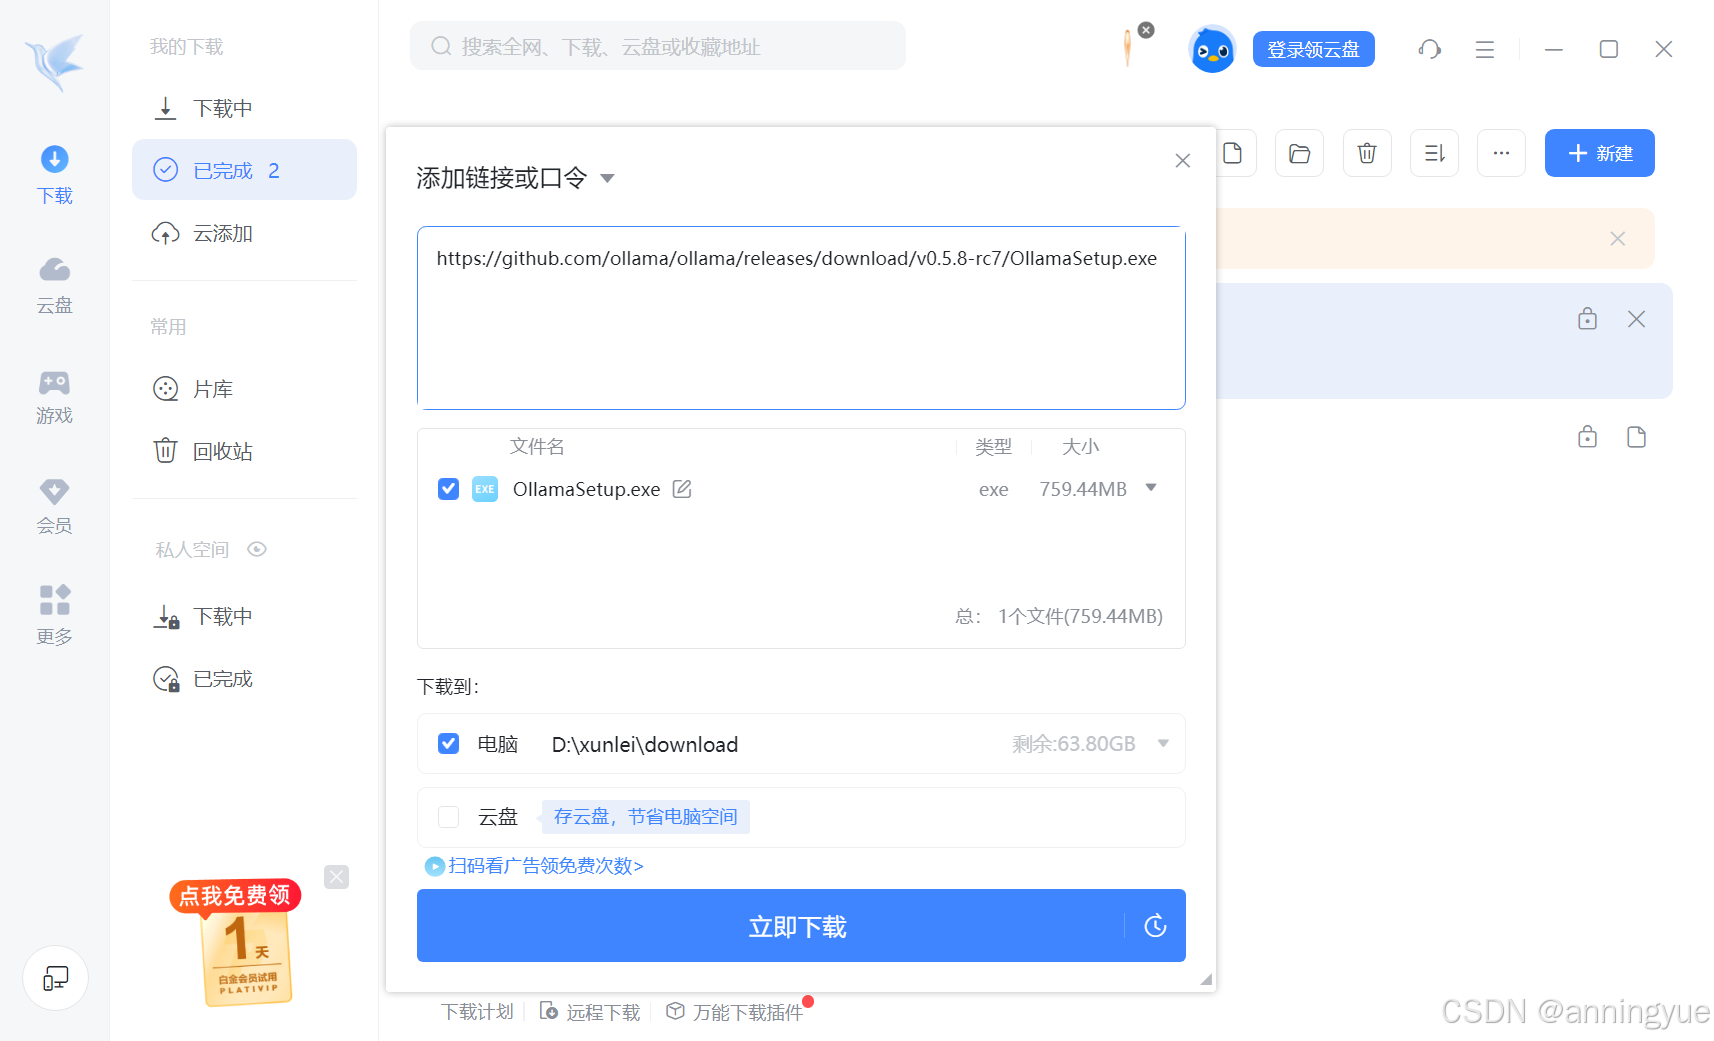
Task: Select 已完成 2 completed downloads
Action: (244, 170)
